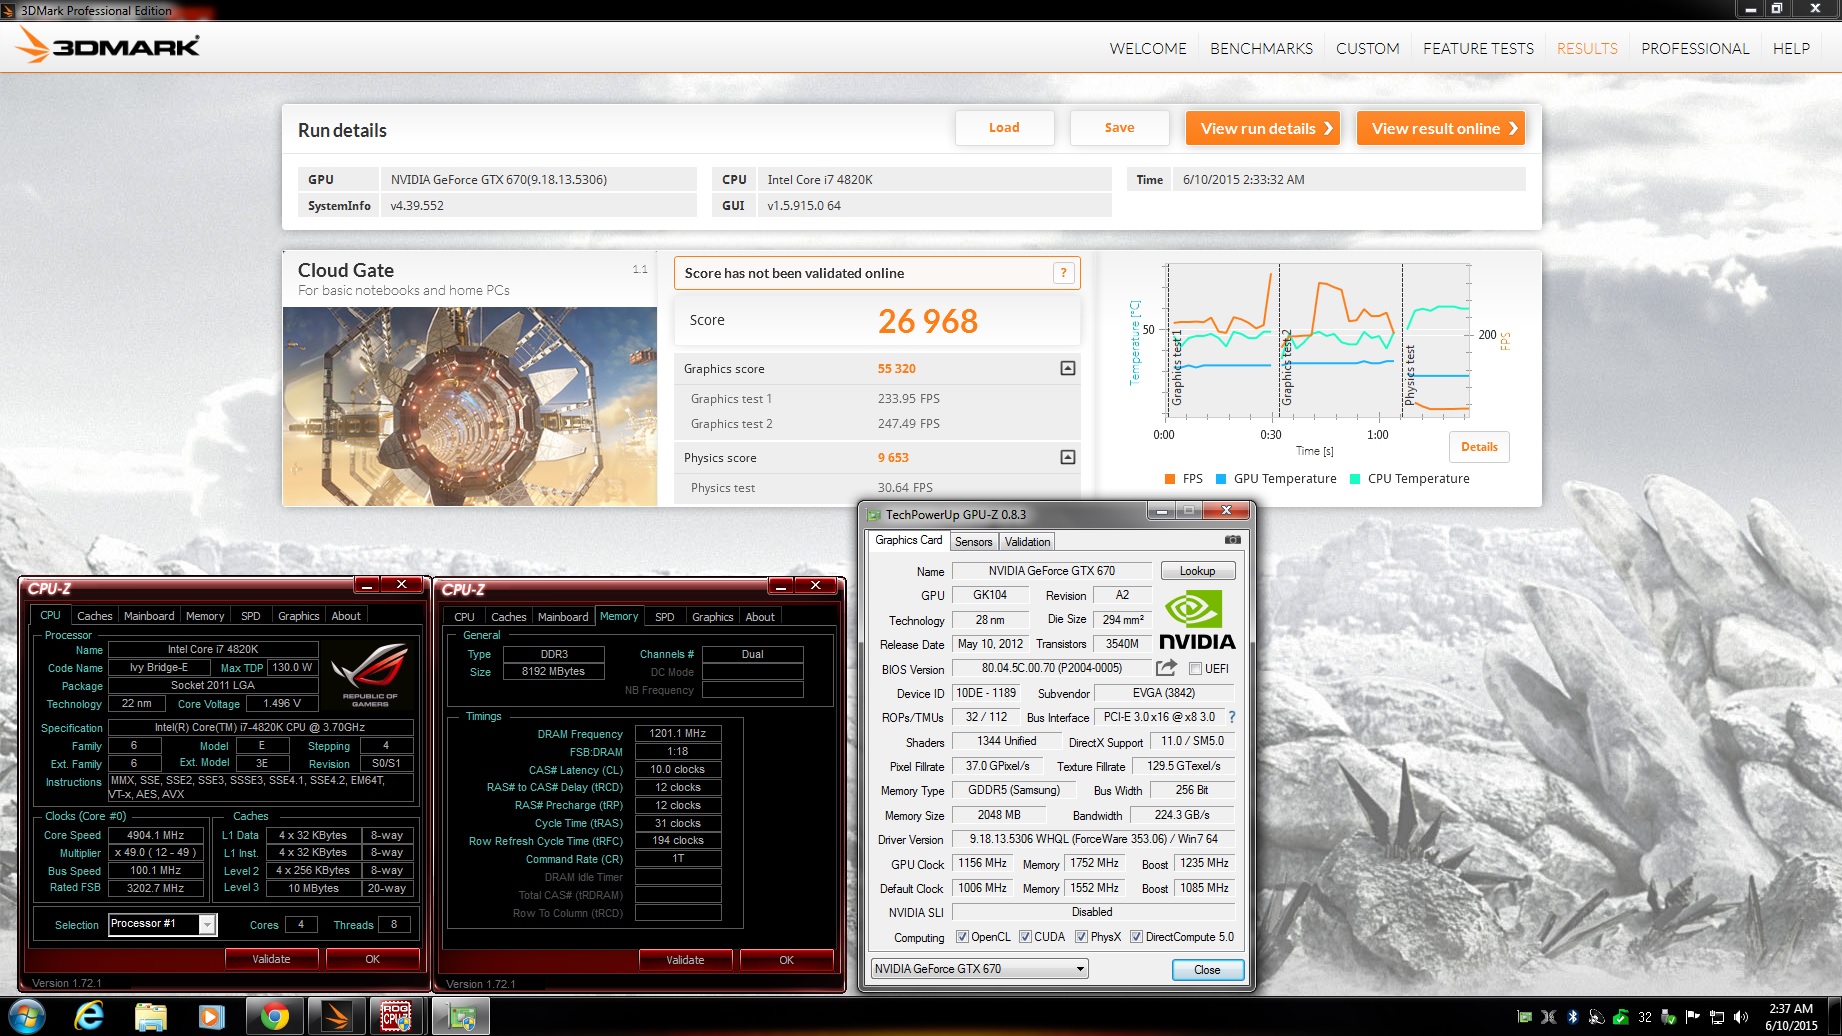Click the GPU-Z screenshot camera icon

[1233, 540]
